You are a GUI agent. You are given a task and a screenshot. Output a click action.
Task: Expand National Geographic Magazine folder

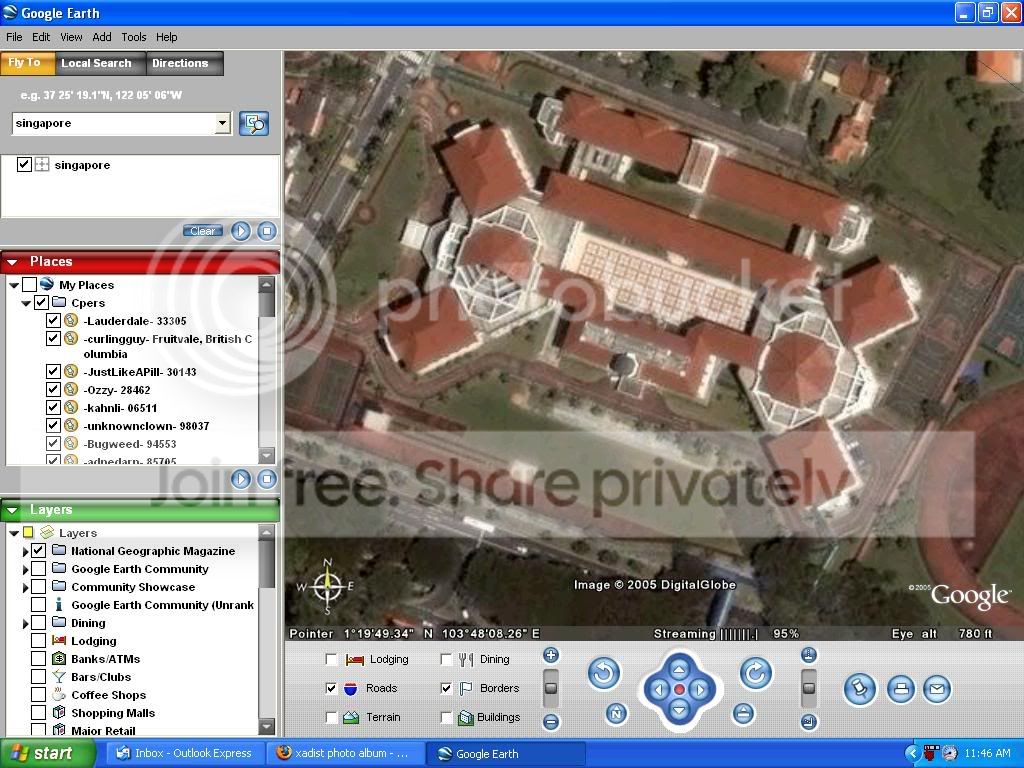tap(25, 551)
